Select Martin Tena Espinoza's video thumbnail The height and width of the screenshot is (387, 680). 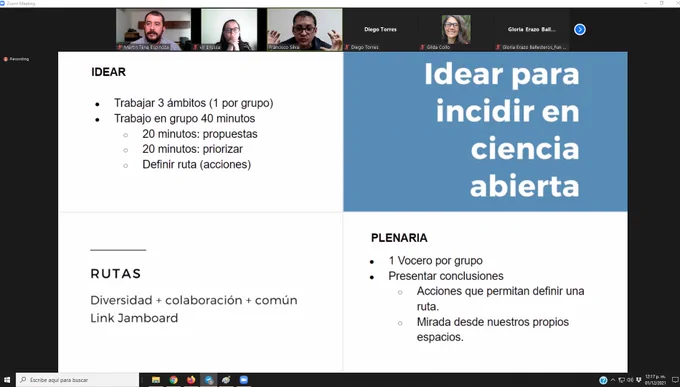[x=154, y=30]
